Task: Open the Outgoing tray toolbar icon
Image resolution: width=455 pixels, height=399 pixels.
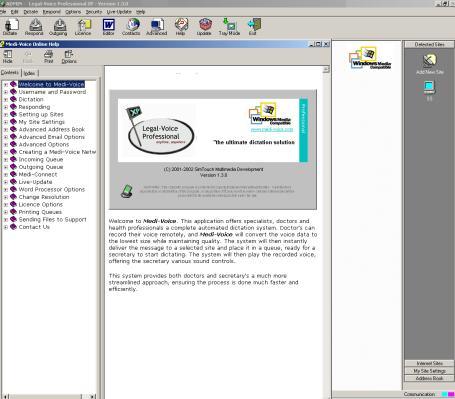Action: (x=58, y=27)
